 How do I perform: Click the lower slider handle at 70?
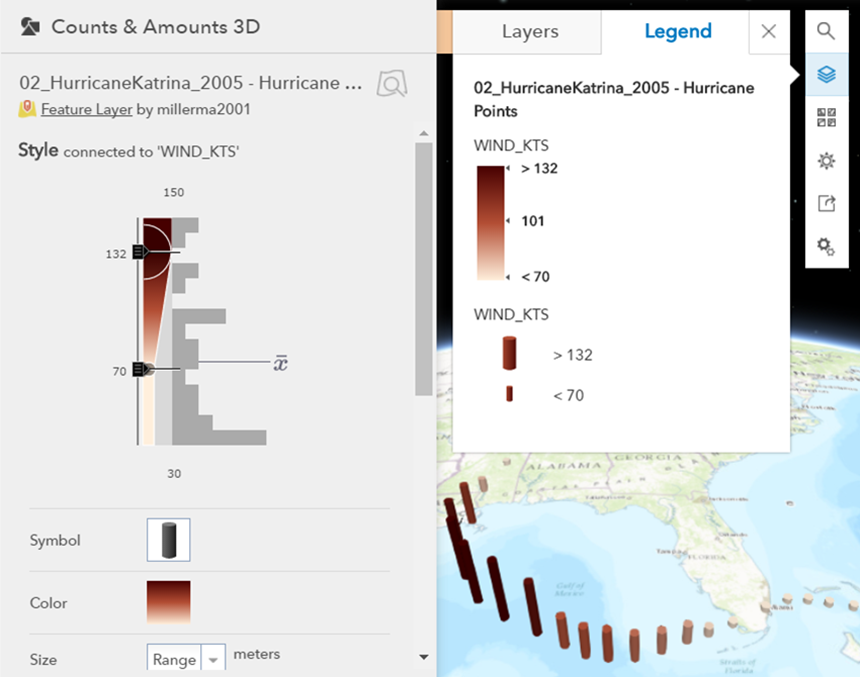coord(140,370)
